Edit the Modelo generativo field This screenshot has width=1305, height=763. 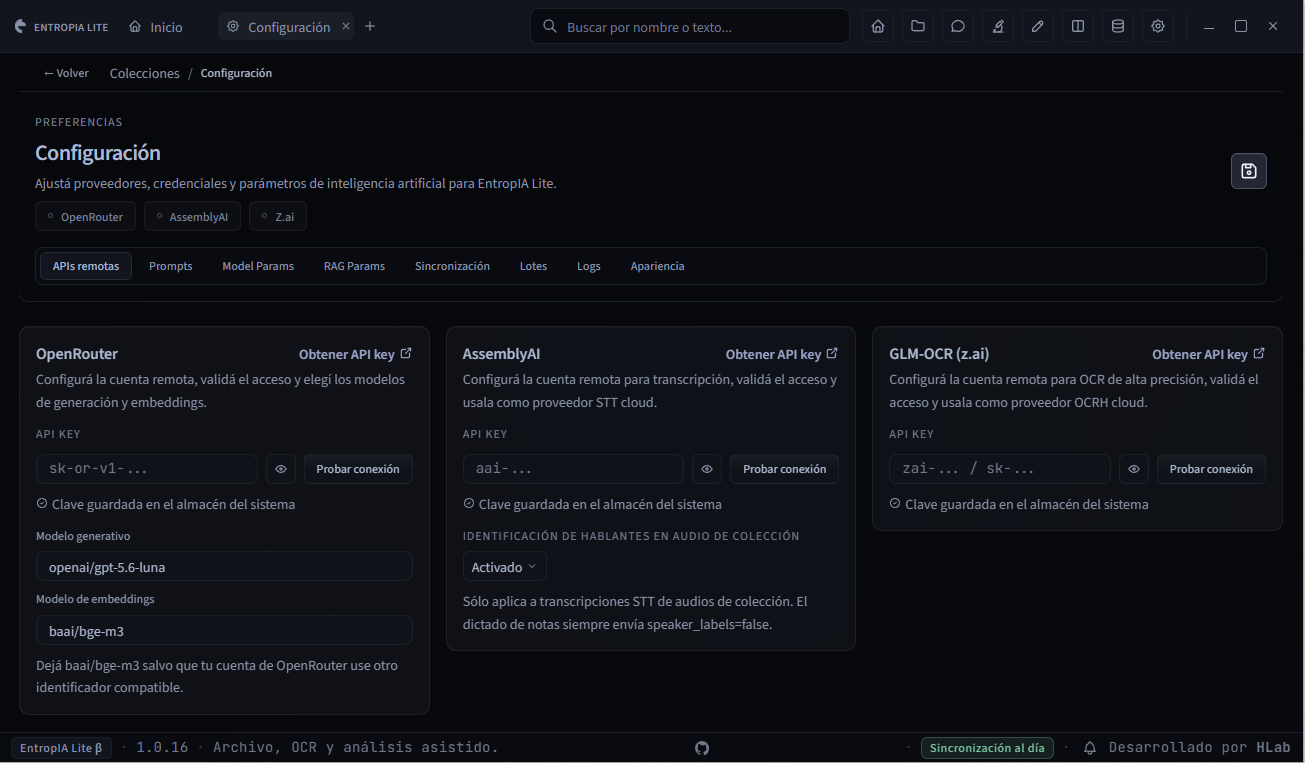224,567
